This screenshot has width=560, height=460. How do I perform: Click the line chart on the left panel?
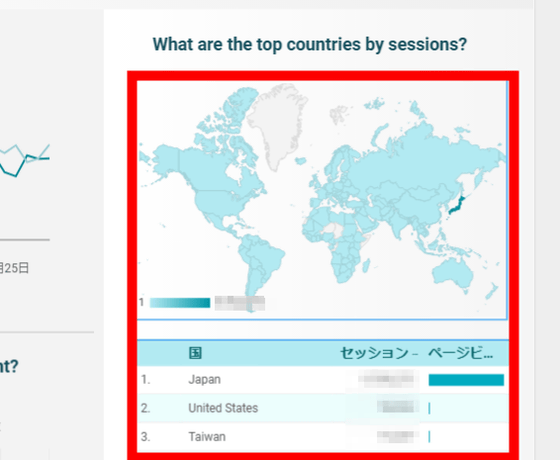coord(24,160)
